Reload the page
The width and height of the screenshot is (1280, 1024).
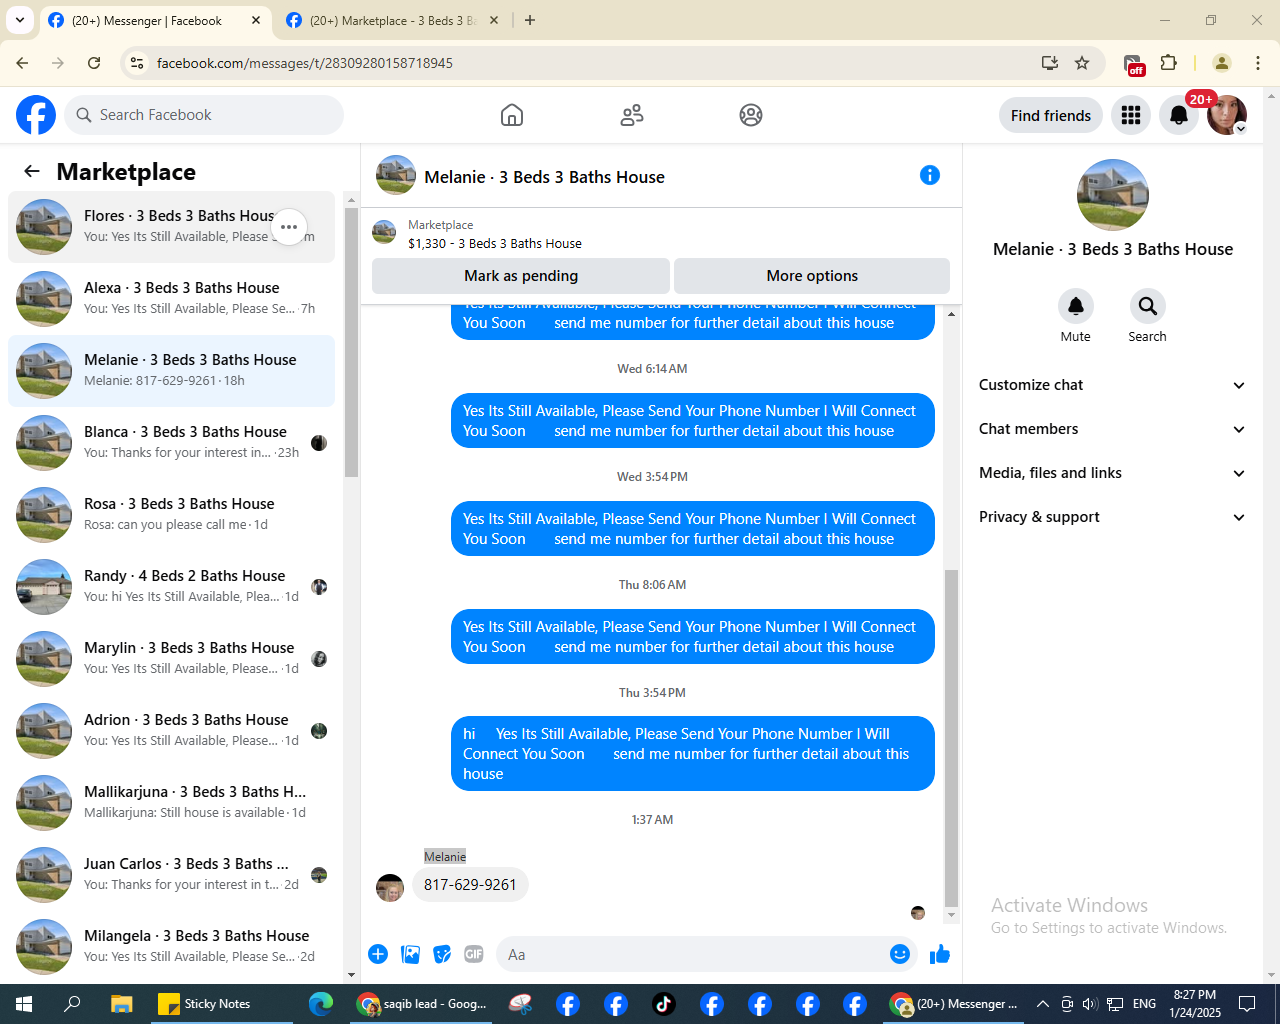94,63
